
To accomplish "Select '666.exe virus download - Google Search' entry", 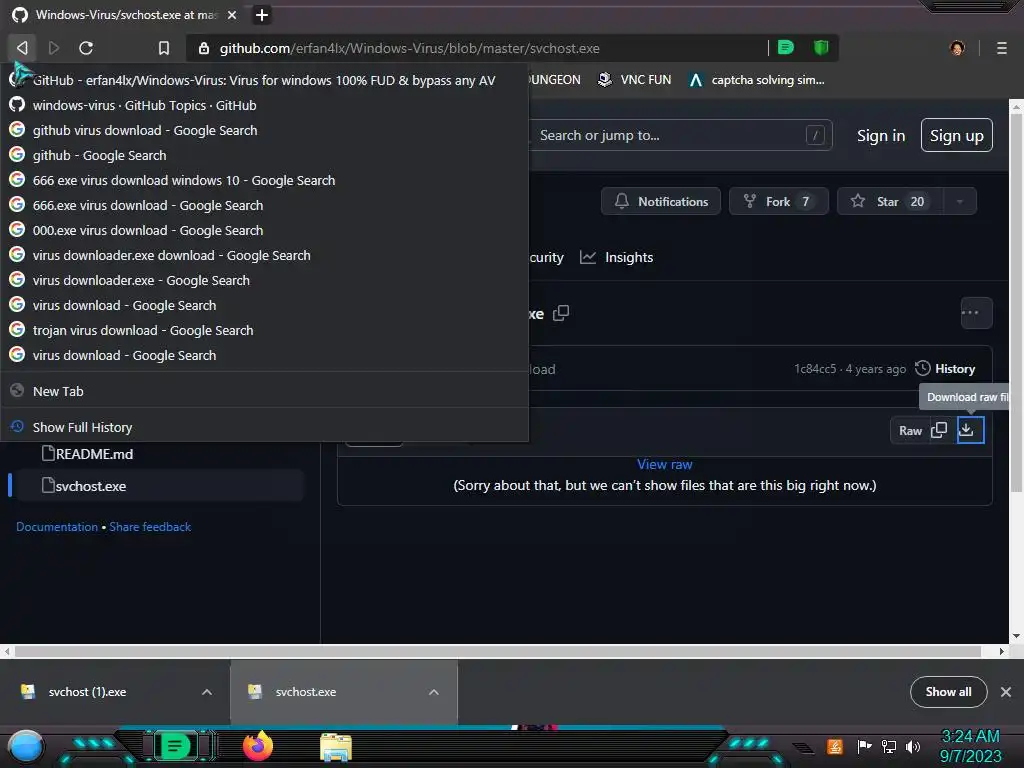I will point(264,205).
